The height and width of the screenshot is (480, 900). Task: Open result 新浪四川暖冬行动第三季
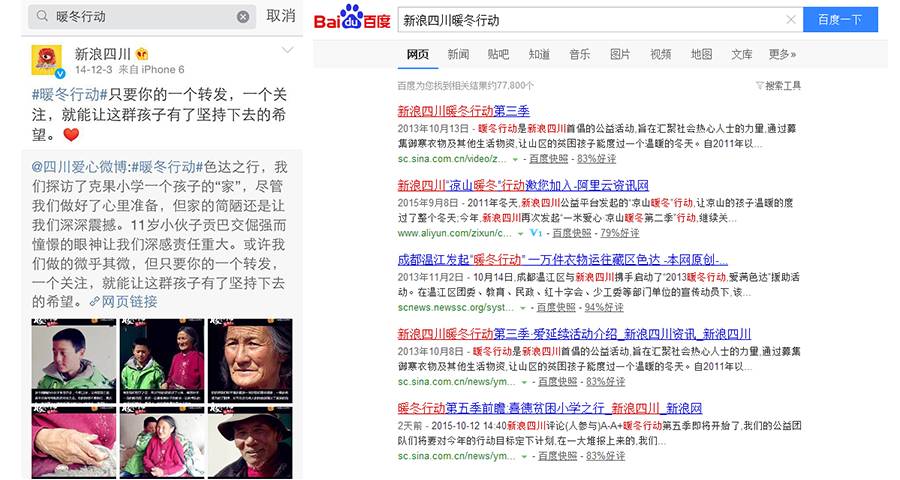coord(463,111)
